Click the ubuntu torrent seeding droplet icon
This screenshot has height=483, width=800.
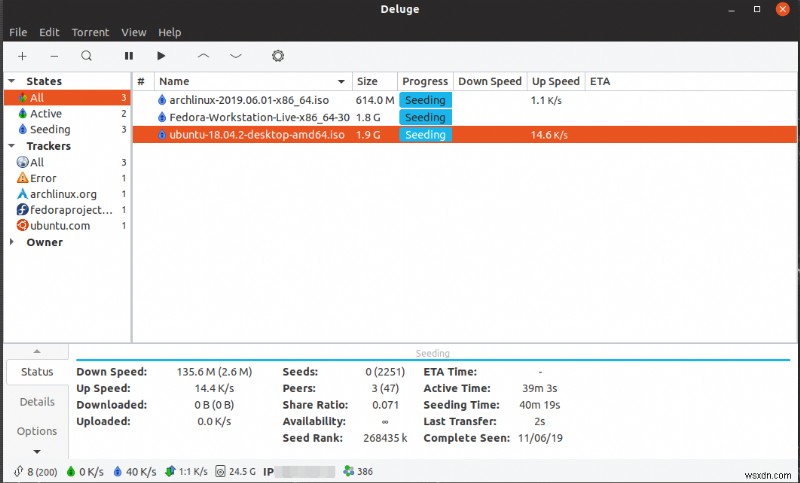162,135
